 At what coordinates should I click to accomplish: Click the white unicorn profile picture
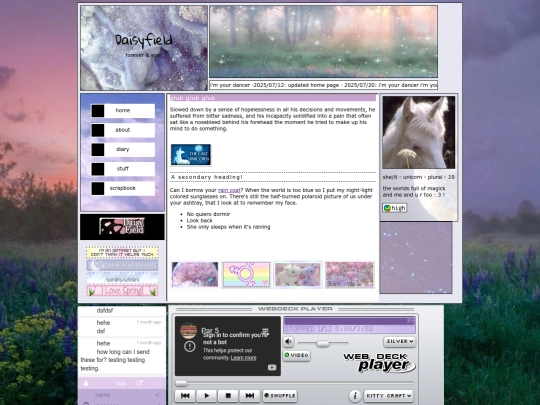(419, 133)
